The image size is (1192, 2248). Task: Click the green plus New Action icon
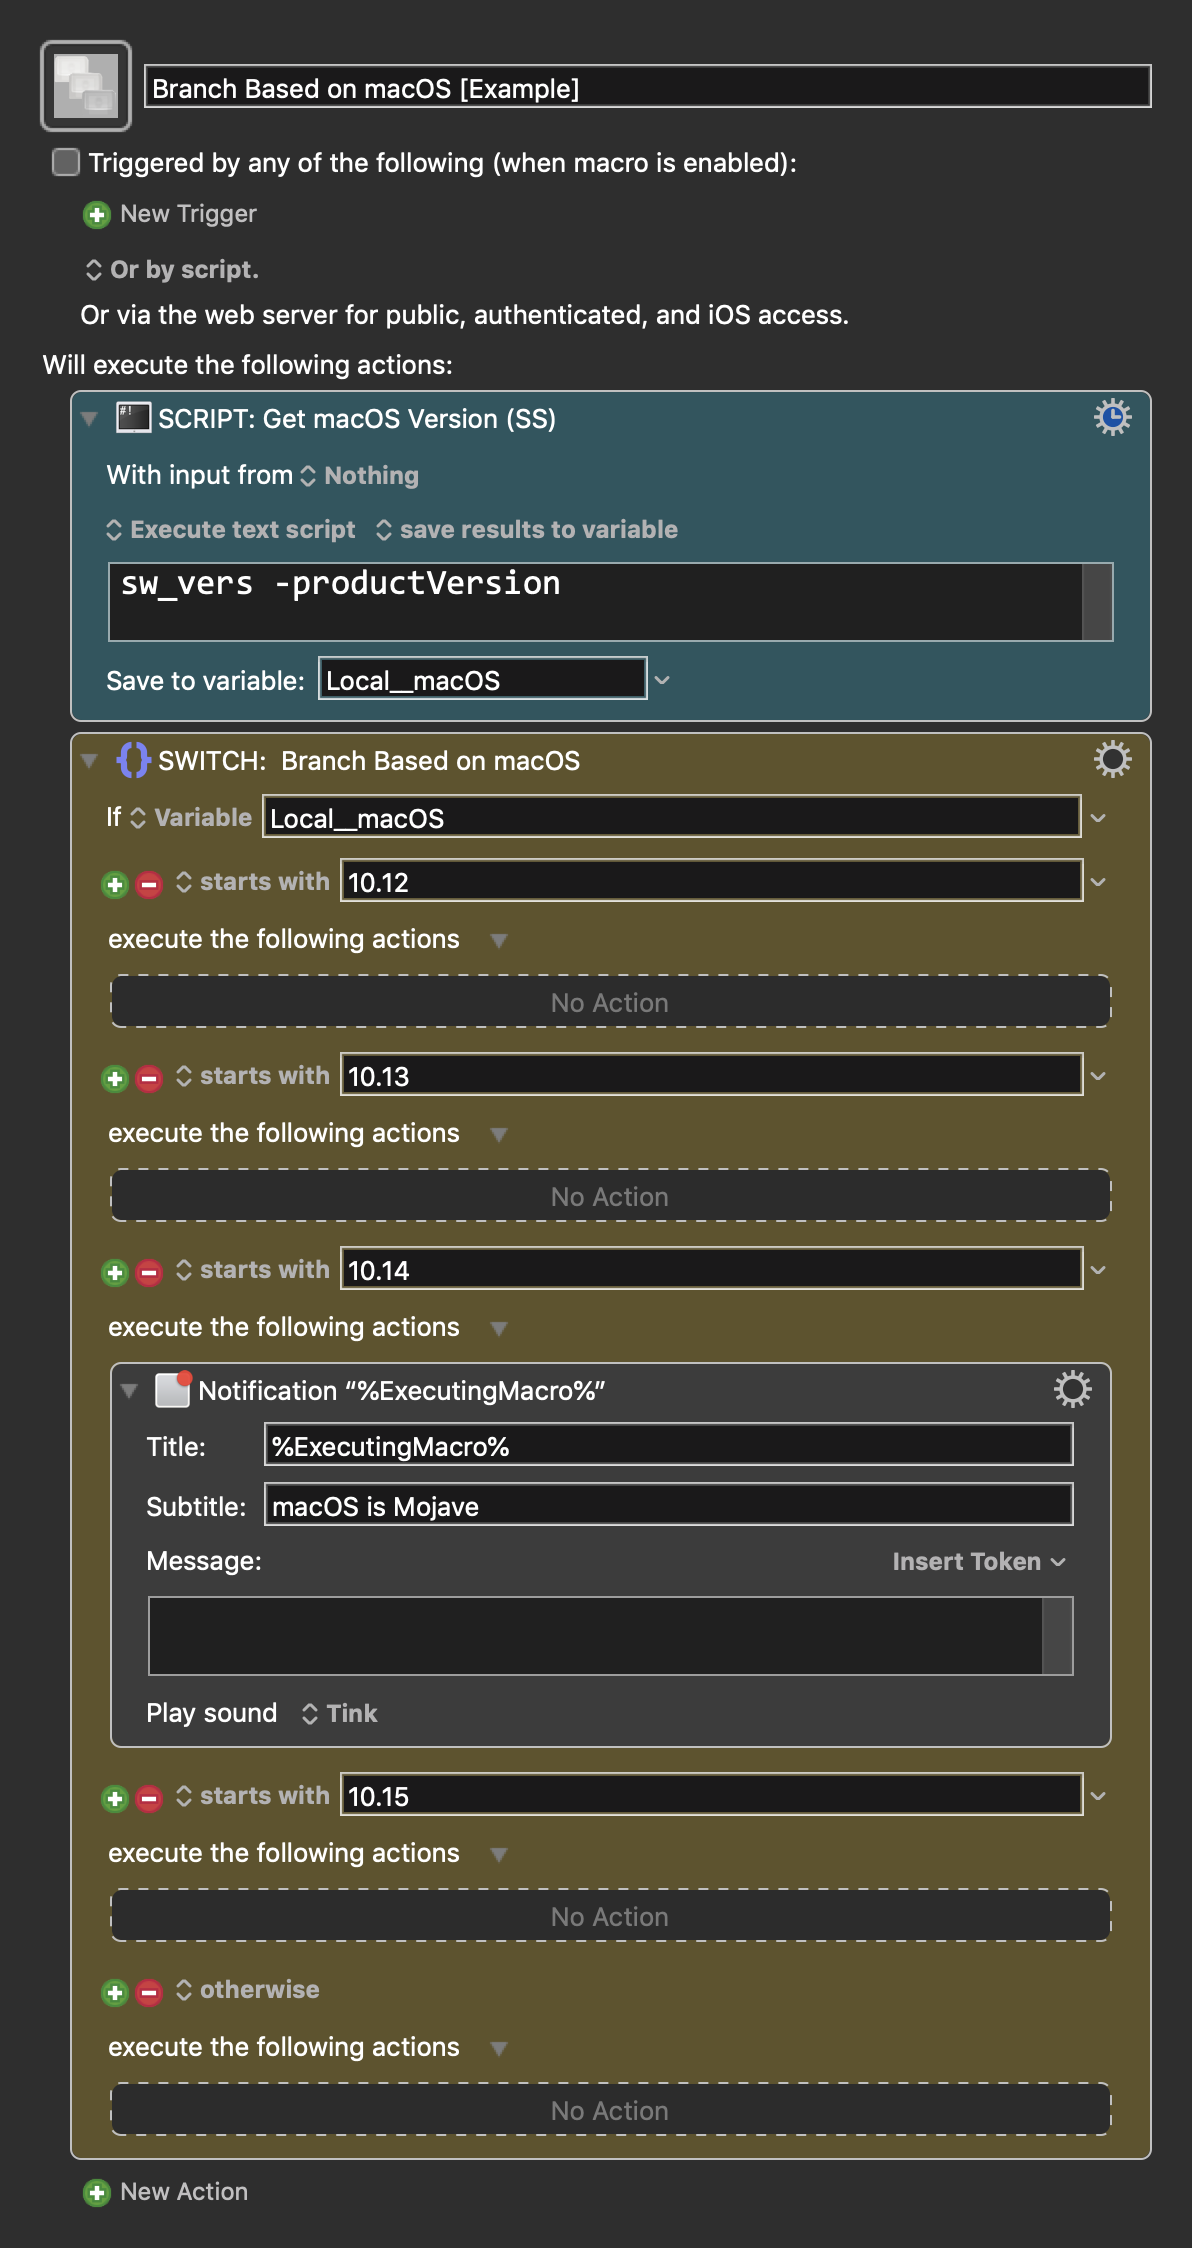(x=97, y=2192)
